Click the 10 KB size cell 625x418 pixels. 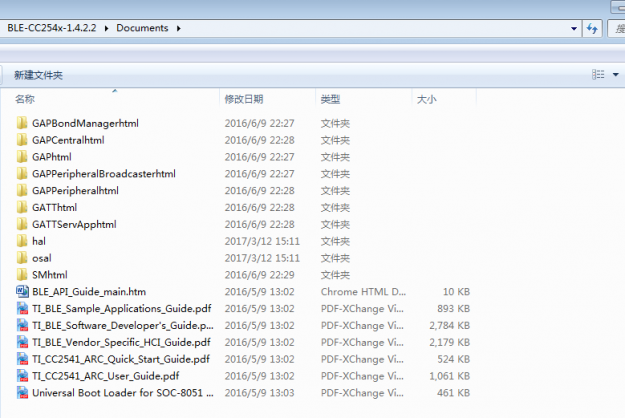(456, 292)
